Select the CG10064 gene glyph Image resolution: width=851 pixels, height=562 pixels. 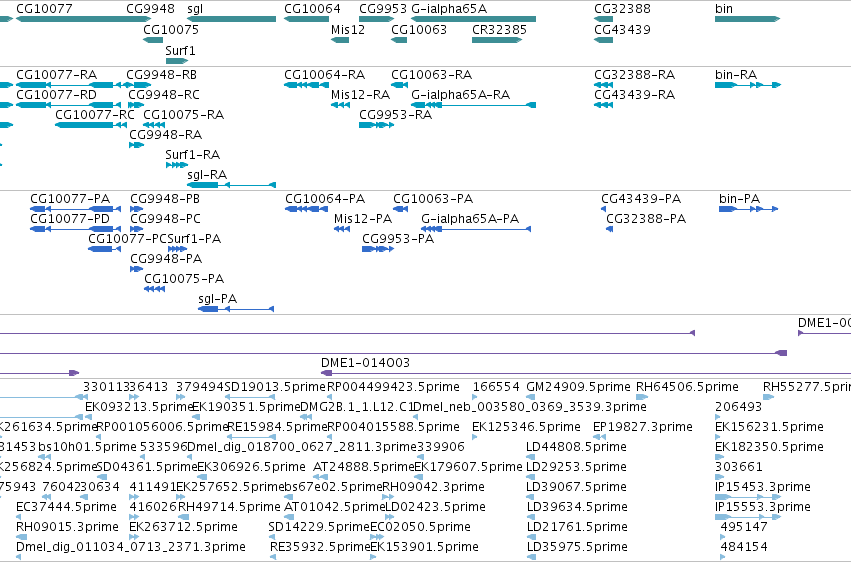click(x=307, y=19)
